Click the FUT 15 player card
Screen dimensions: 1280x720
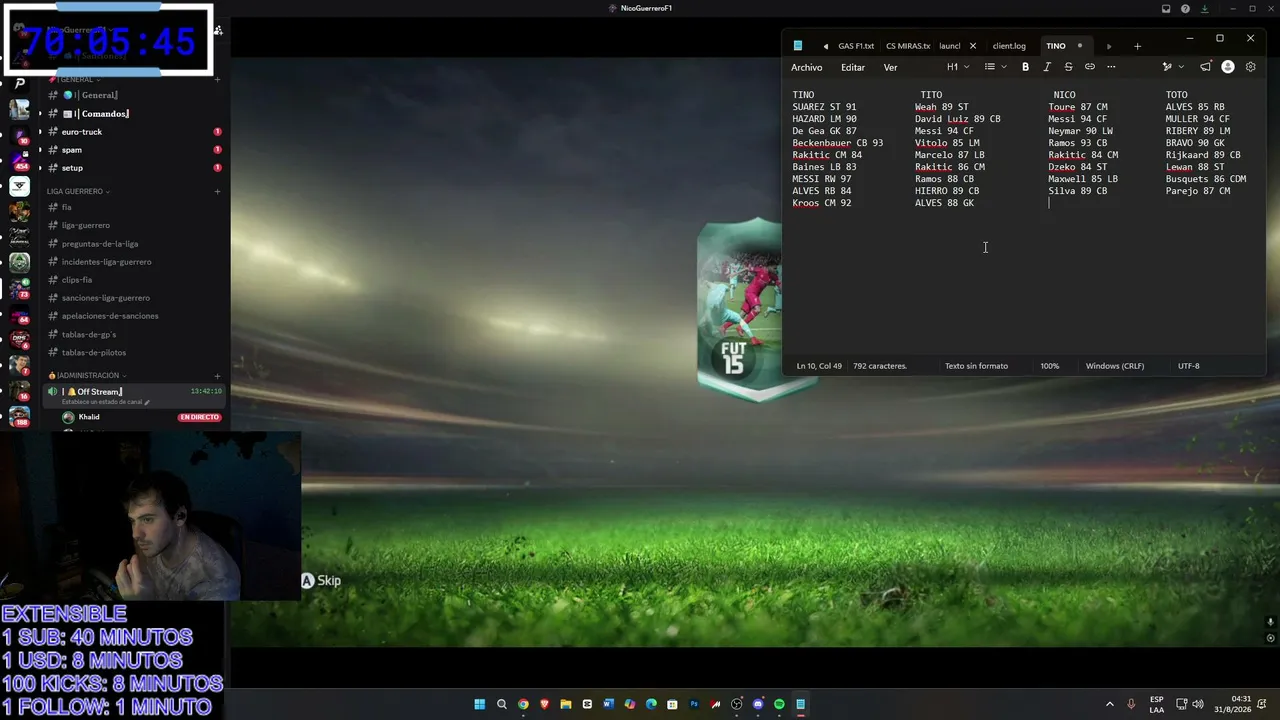click(740, 310)
